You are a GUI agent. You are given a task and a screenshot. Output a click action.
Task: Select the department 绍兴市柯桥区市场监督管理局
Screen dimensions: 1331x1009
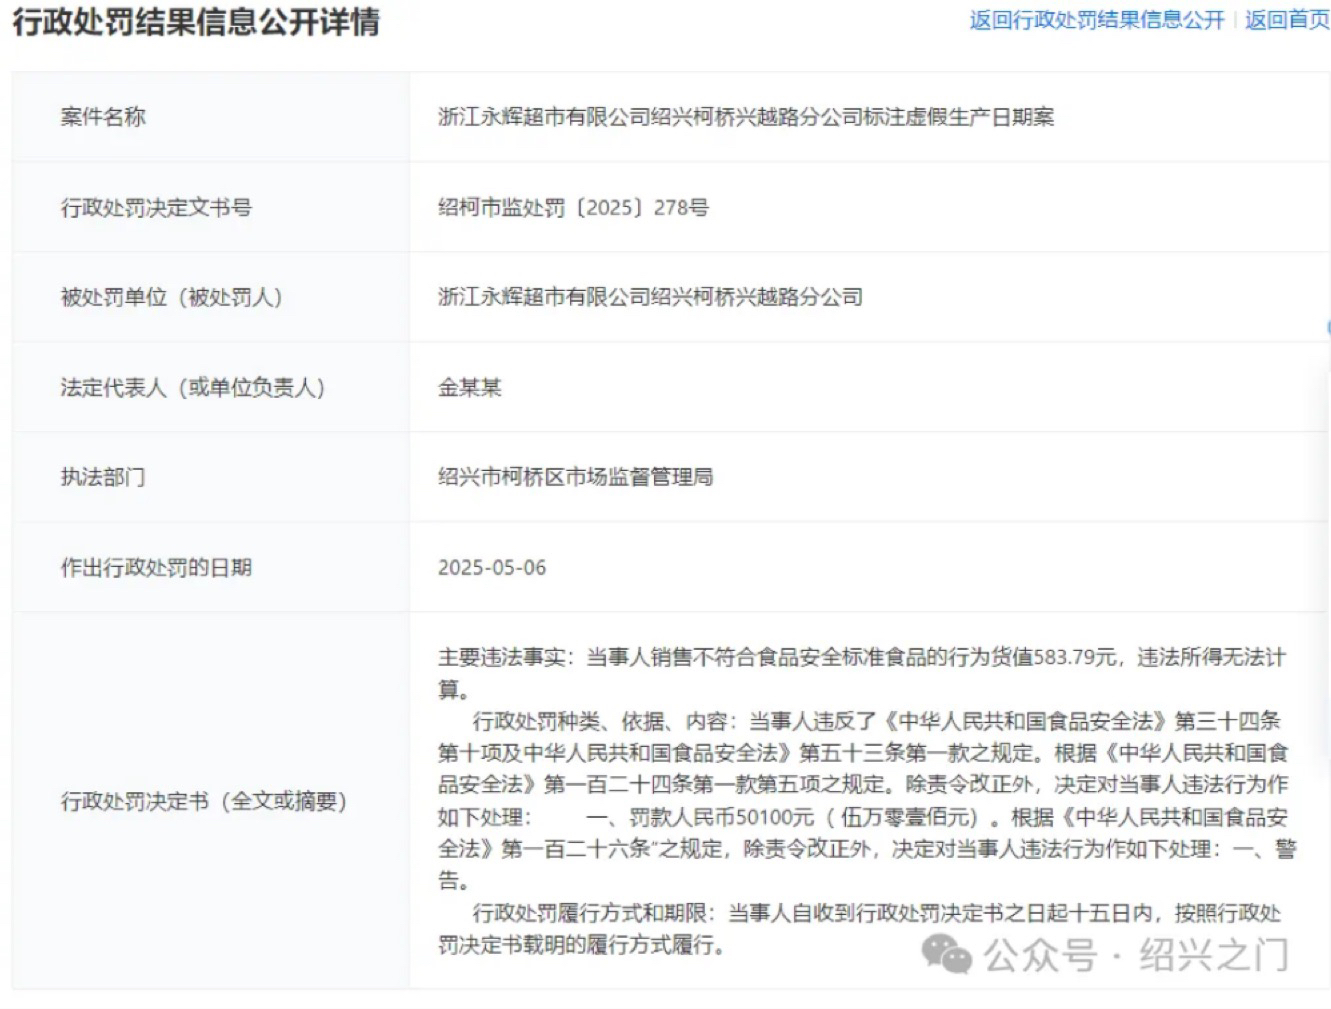[575, 477]
